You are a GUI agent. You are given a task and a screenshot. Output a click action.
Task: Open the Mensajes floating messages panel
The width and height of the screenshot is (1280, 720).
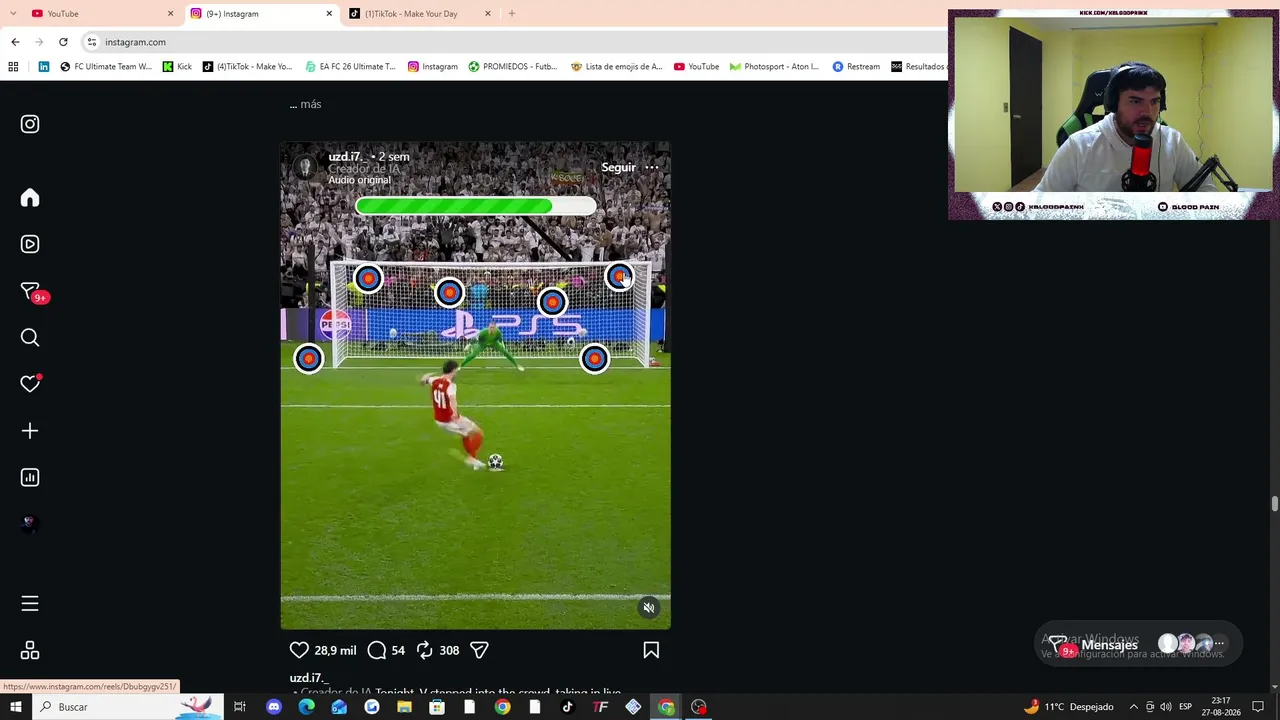pos(1138,645)
